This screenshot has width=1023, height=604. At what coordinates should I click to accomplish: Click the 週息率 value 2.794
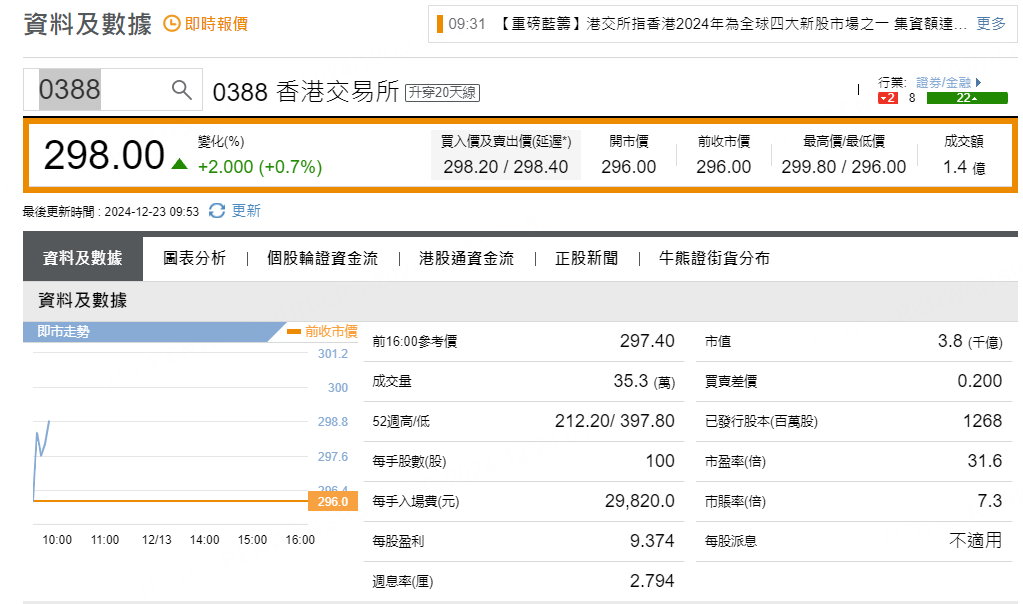(x=652, y=581)
